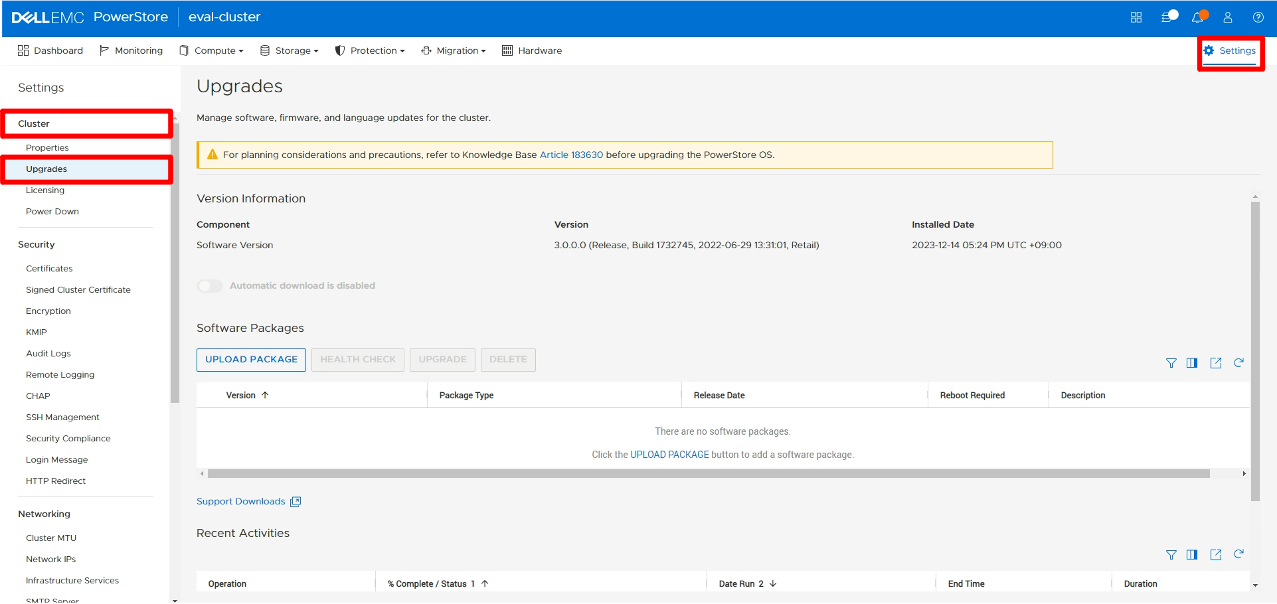
Task: Click the Dashboard grid icon
Action: pyautogui.click(x=23, y=50)
